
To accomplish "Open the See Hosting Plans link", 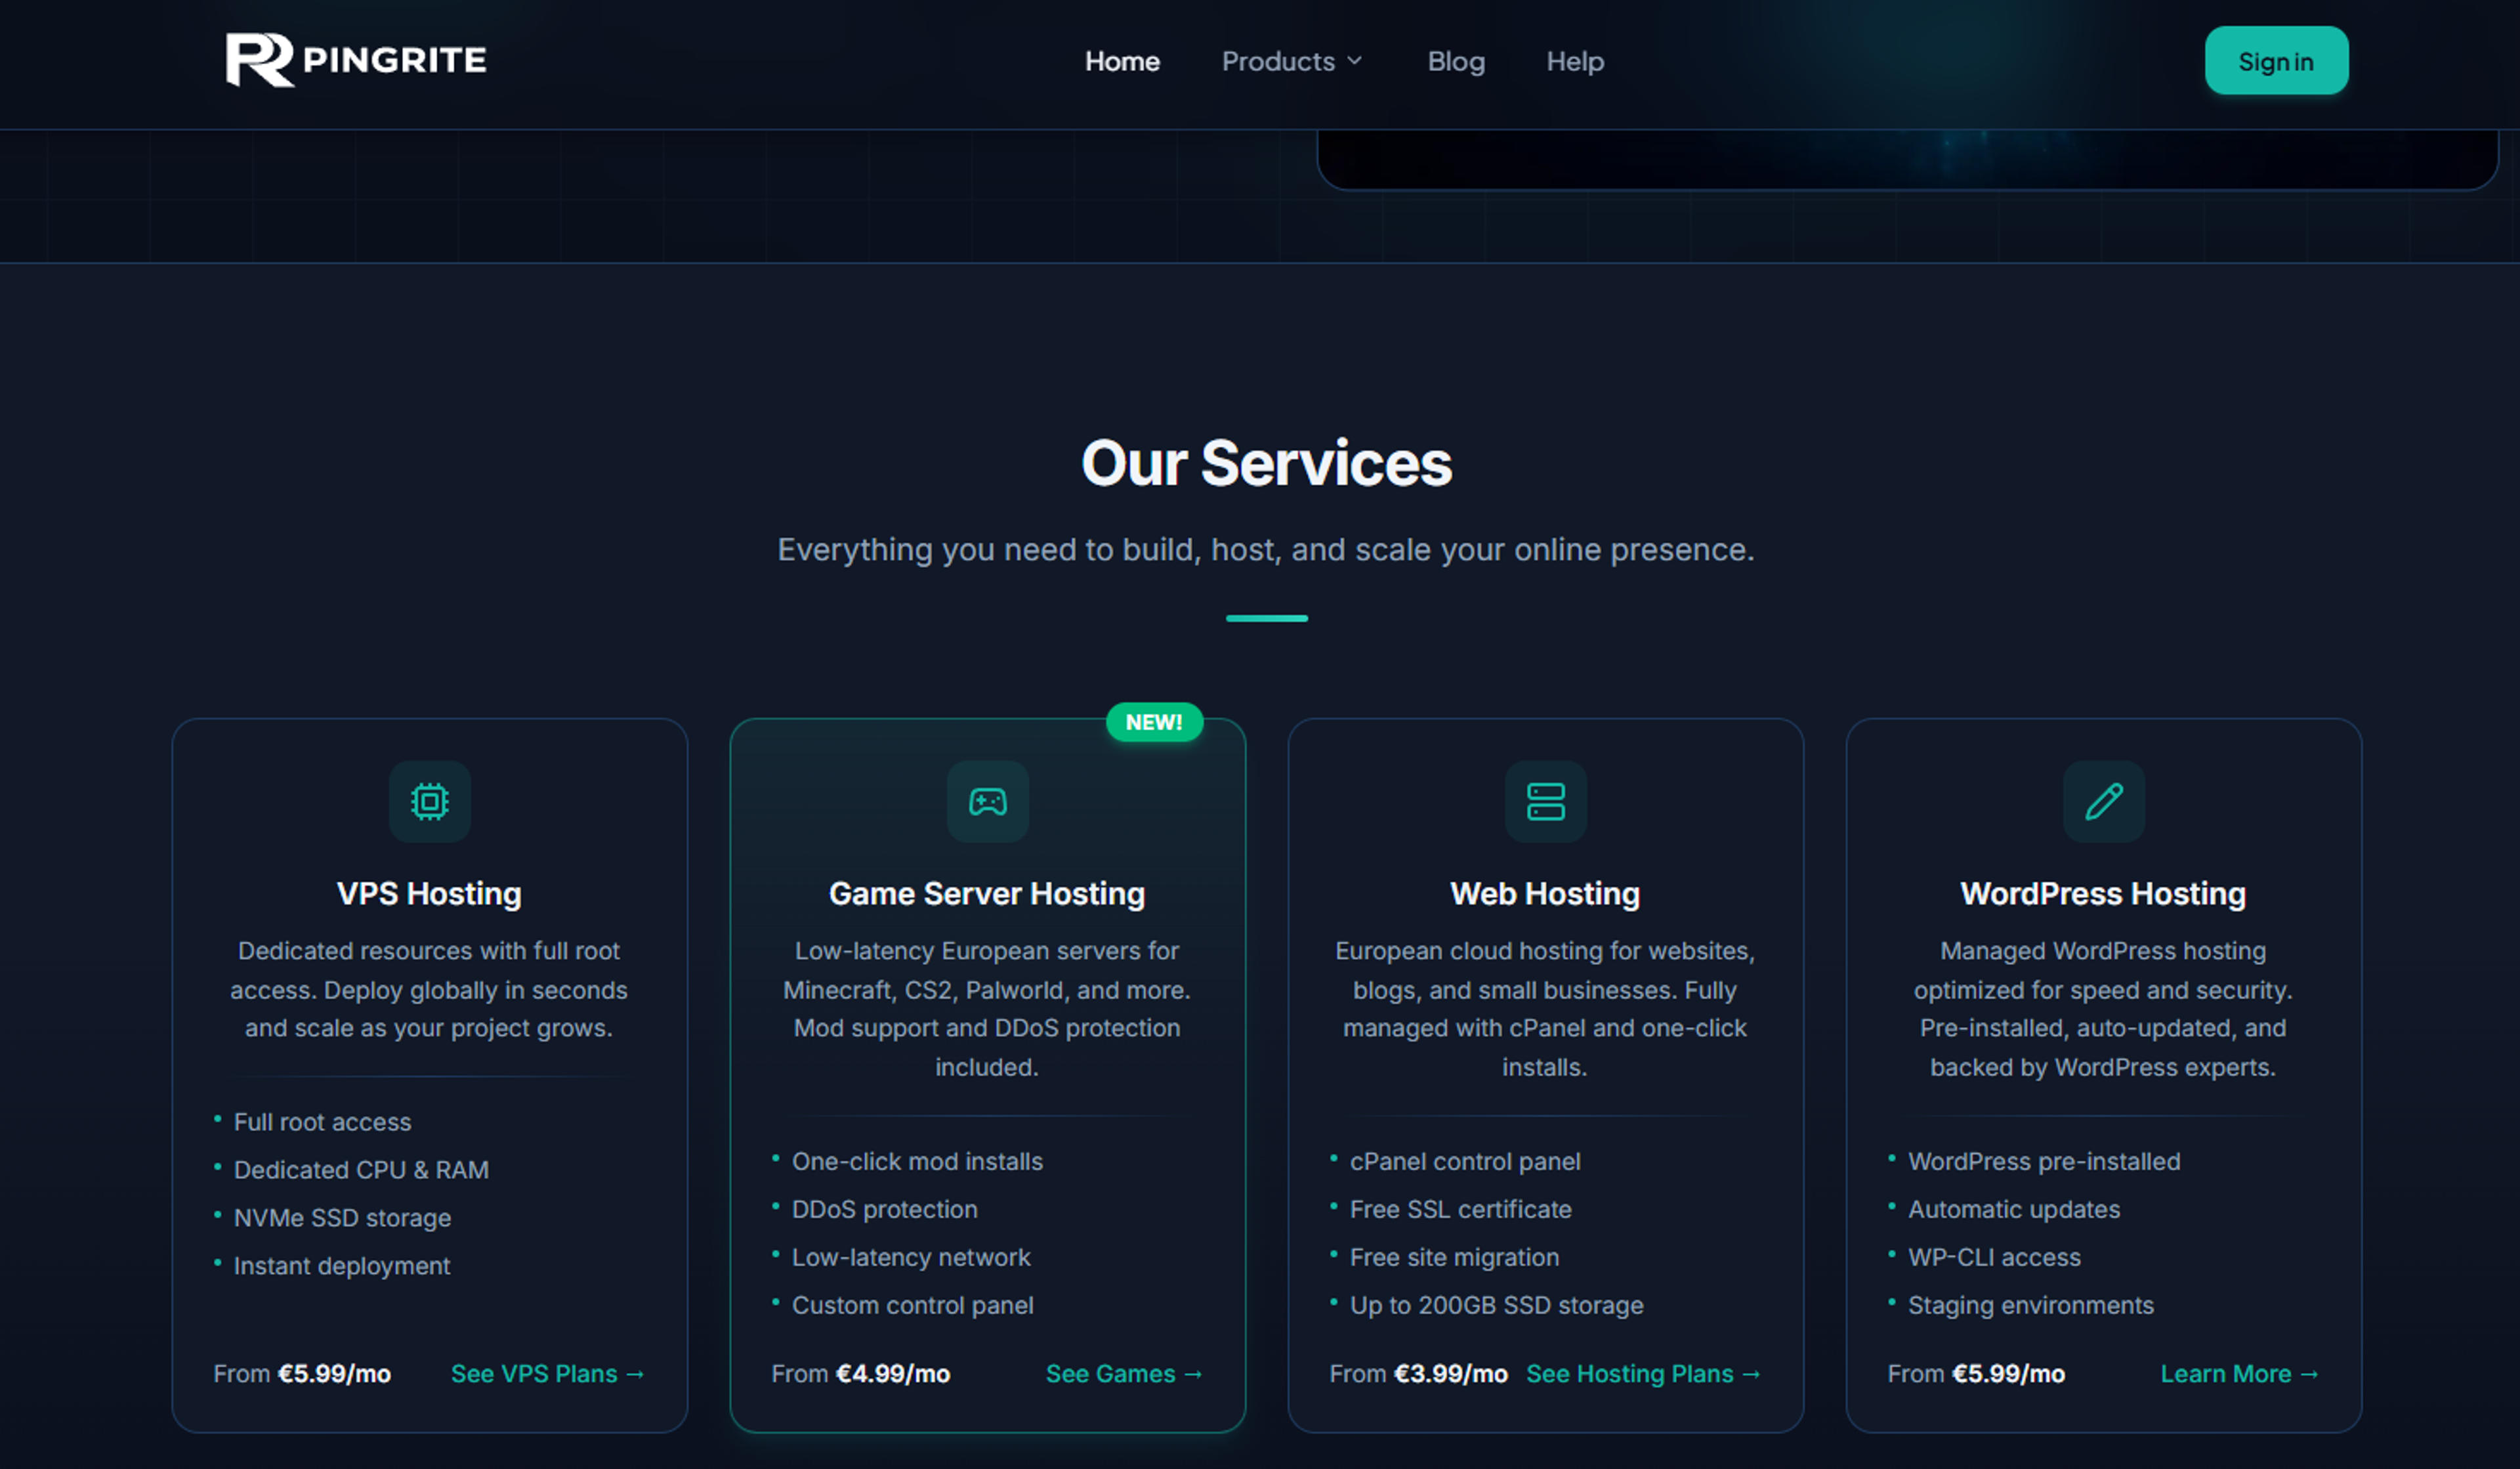I will point(1643,1374).
